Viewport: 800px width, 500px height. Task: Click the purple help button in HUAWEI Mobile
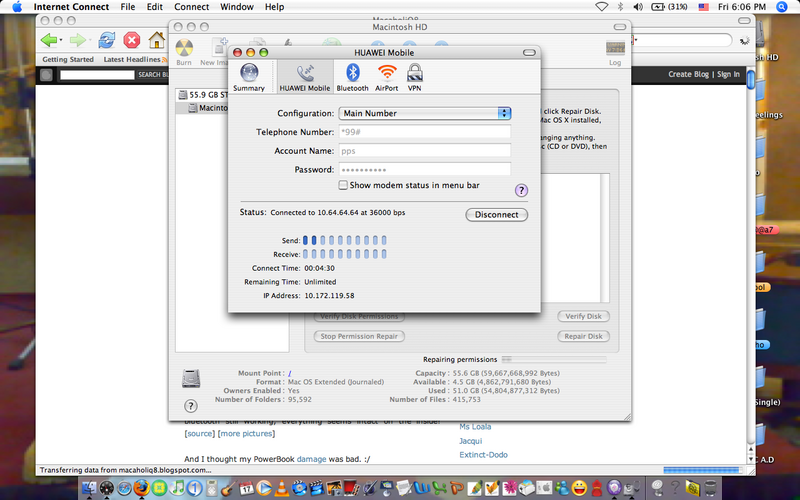coord(521,190)
